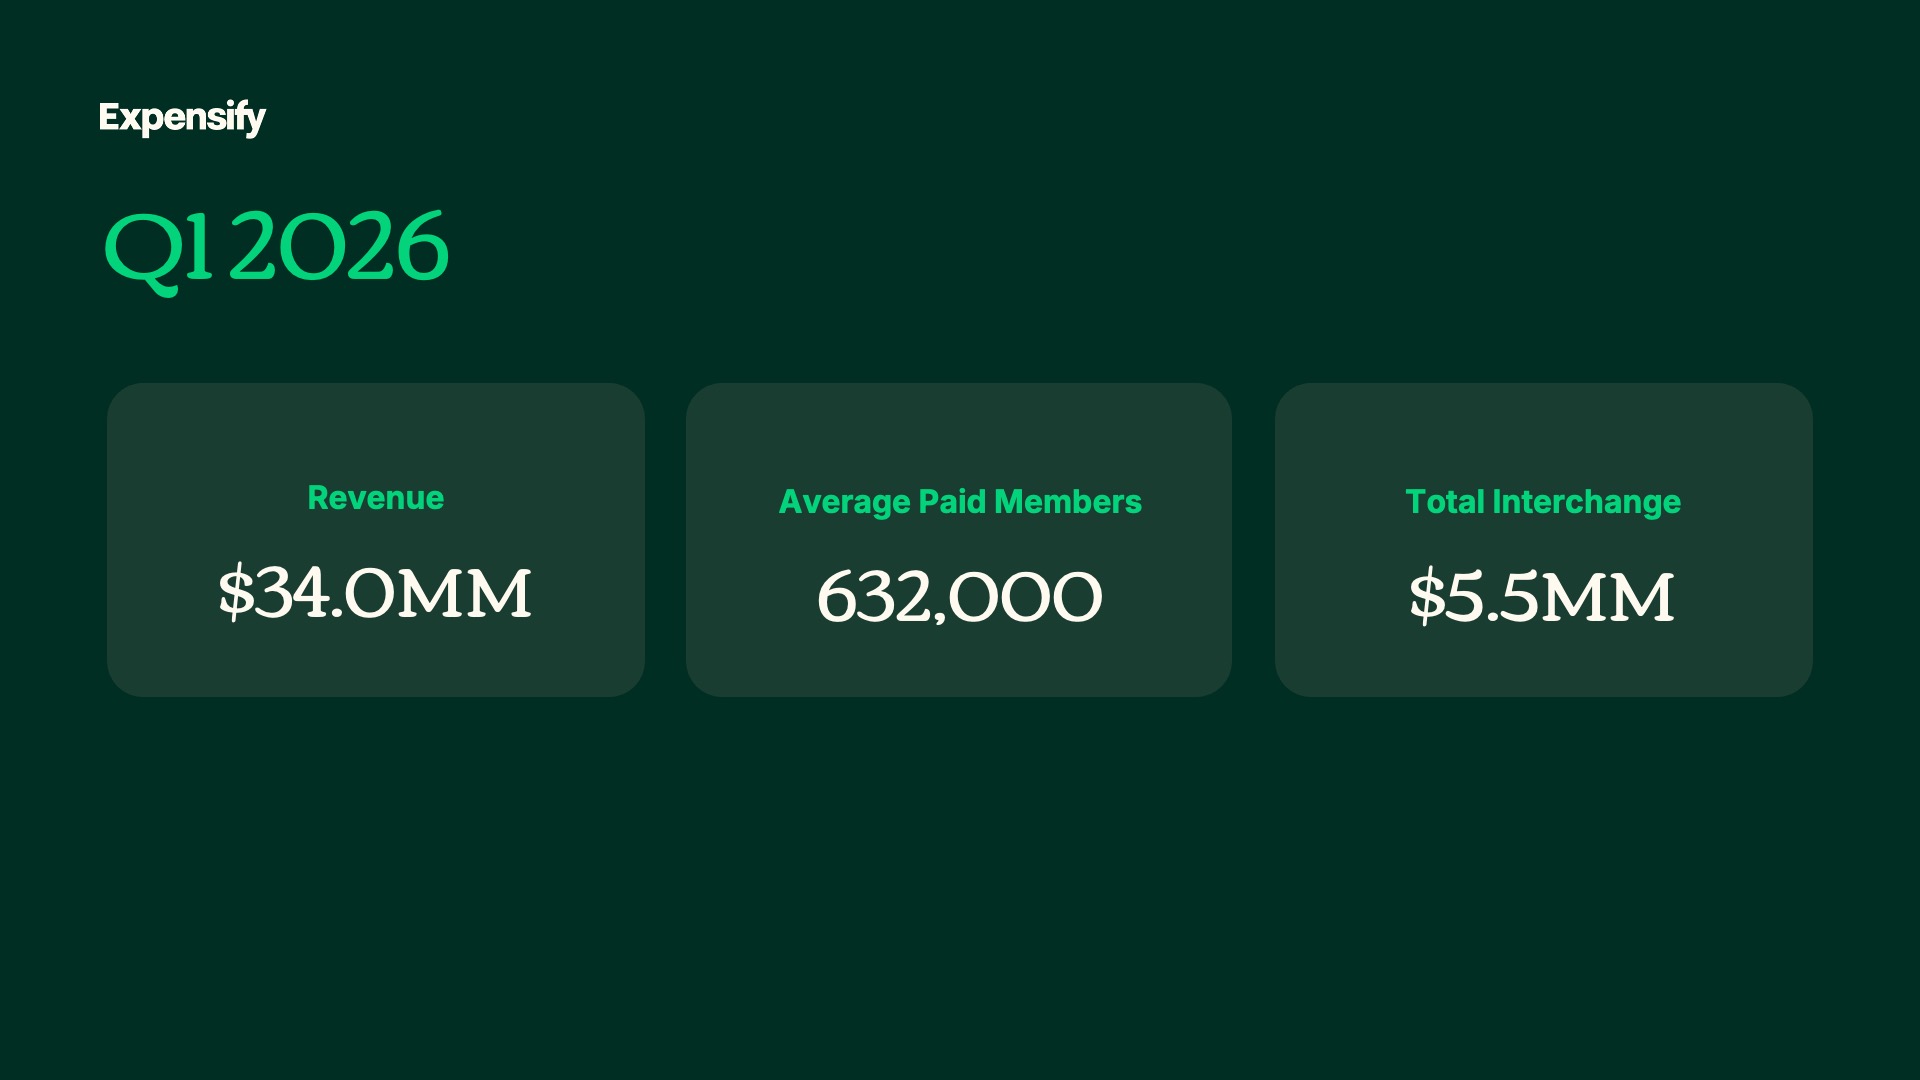
Task: Click the word Interchange in the label
Action: 1586,502
